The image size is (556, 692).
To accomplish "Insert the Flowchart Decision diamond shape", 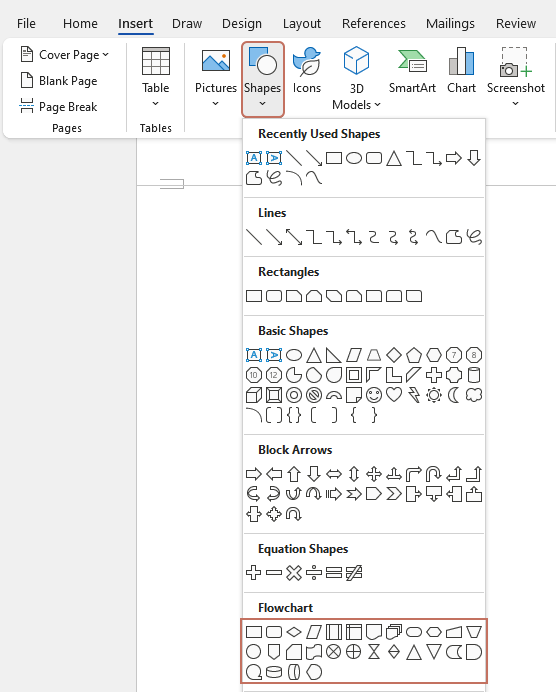I will point(294,632).
